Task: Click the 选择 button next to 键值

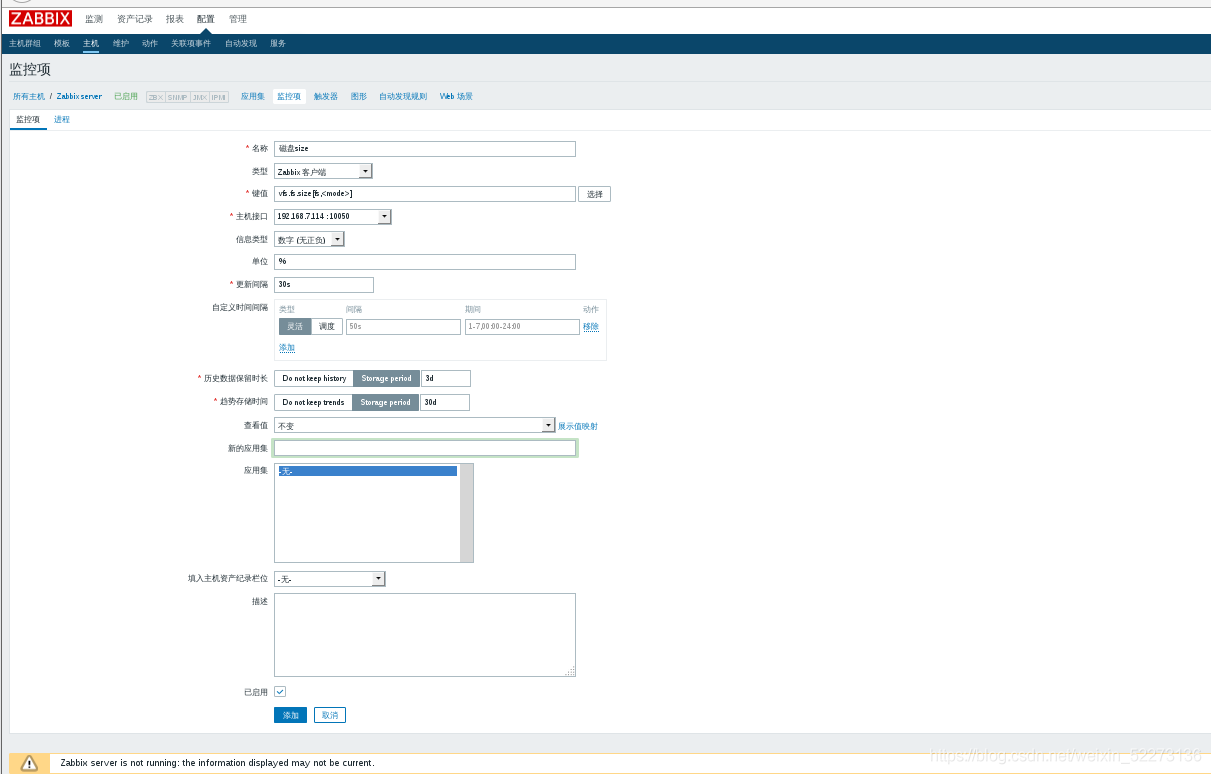Action: click(x=594, y=194)
